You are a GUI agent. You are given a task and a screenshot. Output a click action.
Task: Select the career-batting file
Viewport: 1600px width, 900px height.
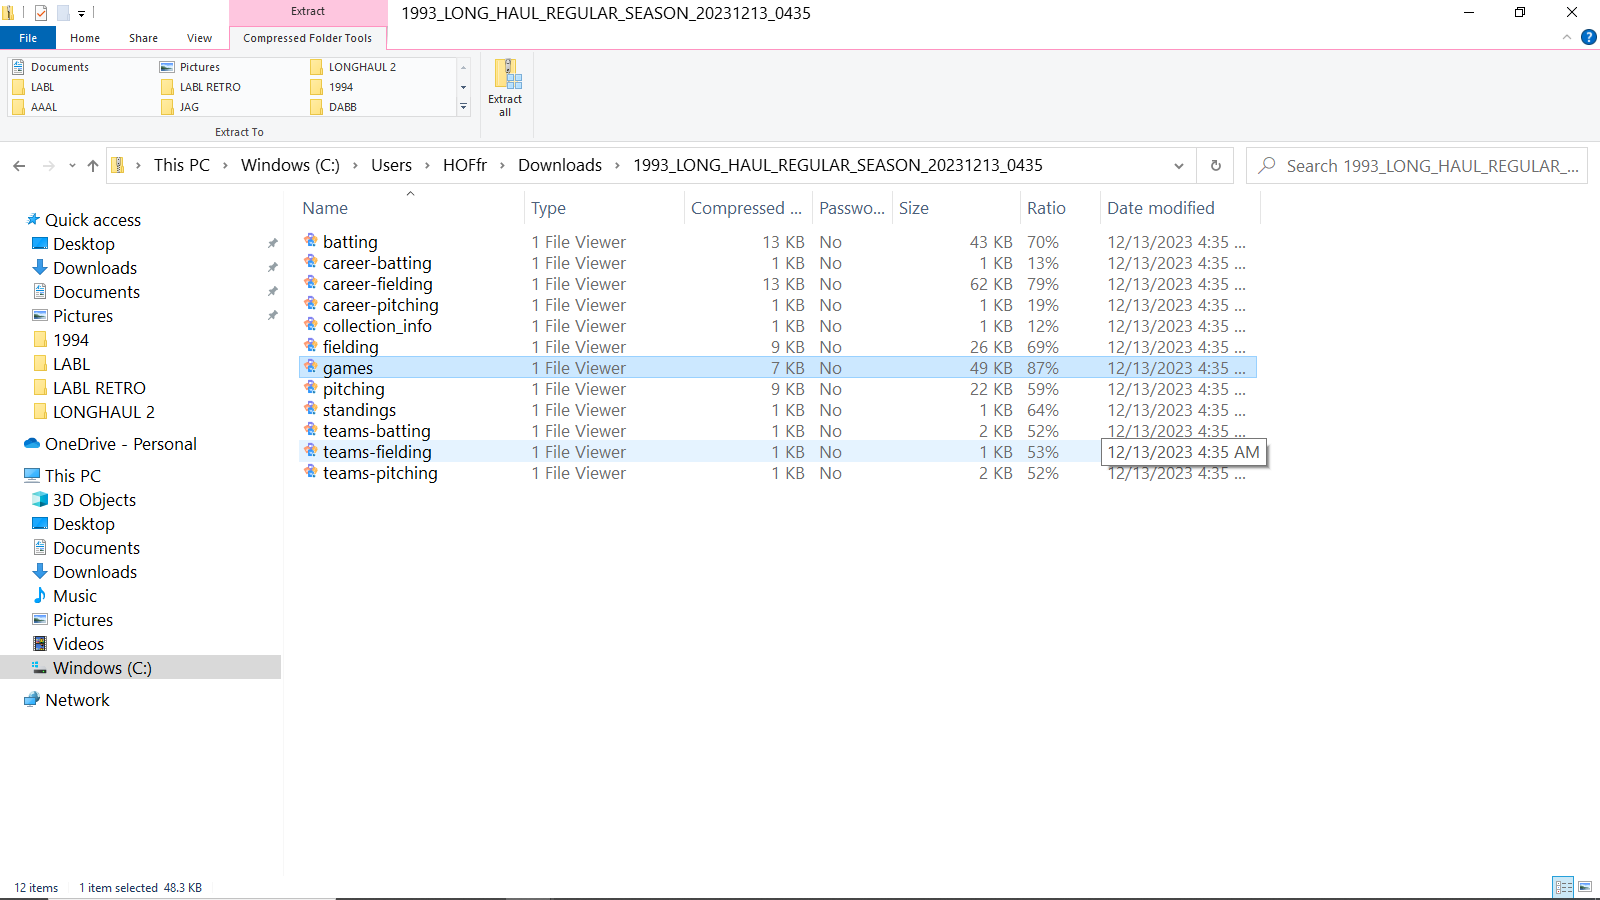377,263
